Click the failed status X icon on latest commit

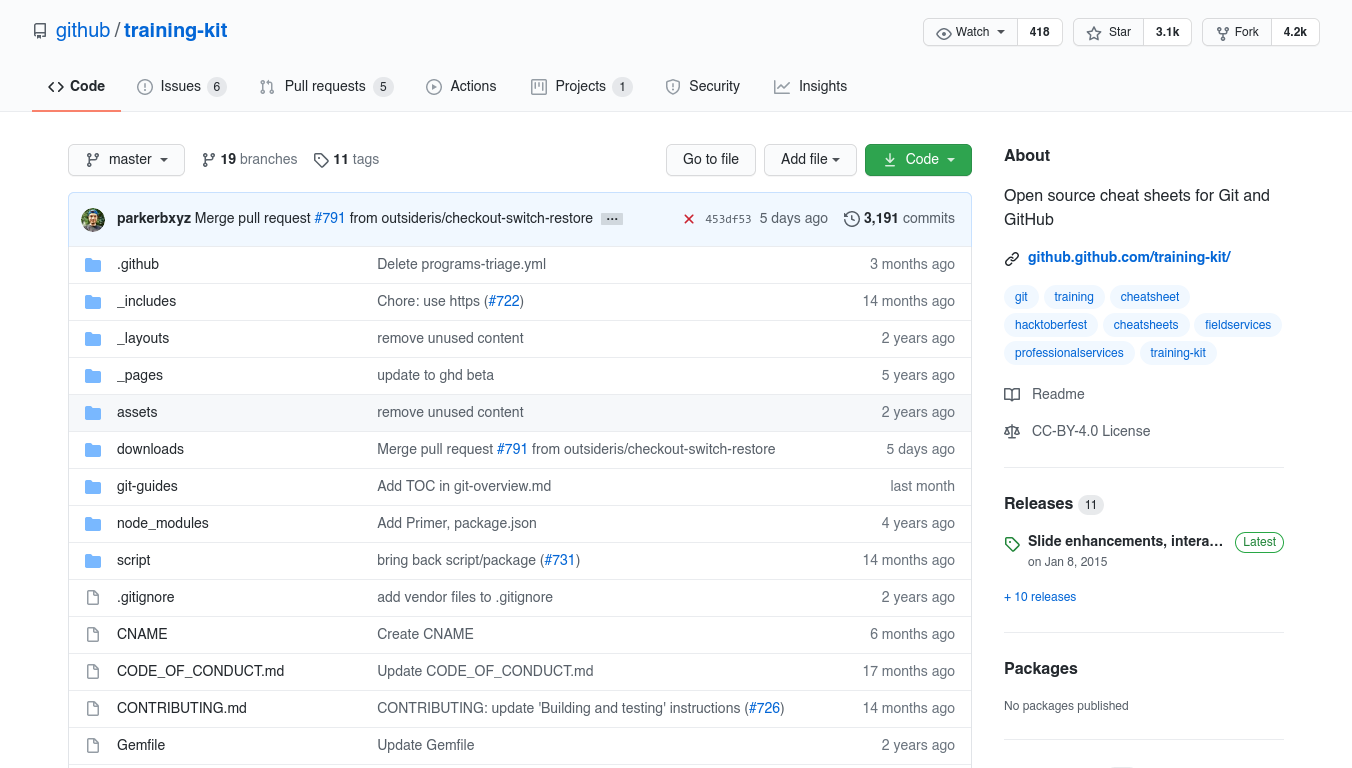click(689, 219)
